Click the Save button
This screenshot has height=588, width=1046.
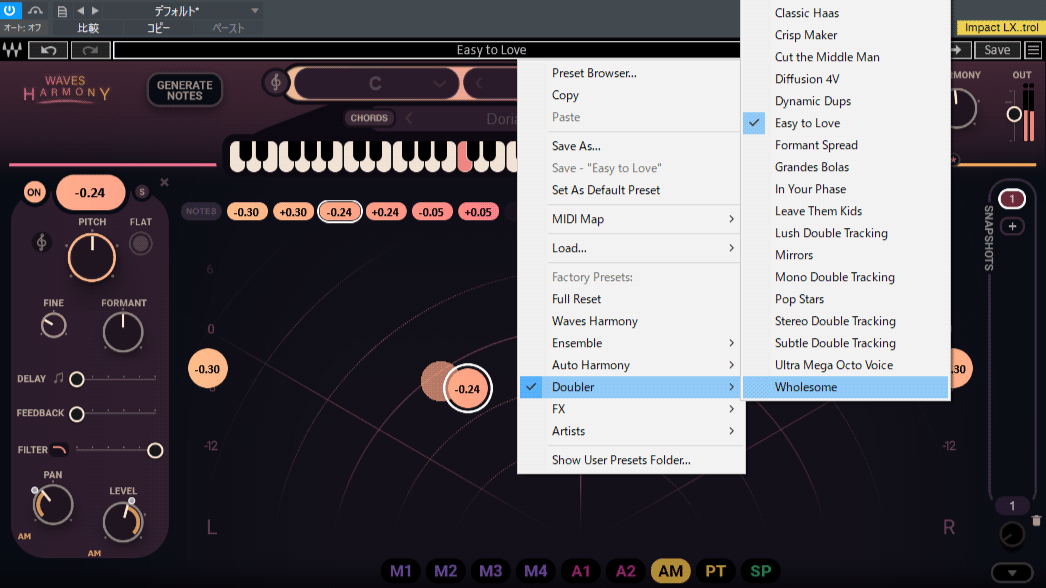997,50
